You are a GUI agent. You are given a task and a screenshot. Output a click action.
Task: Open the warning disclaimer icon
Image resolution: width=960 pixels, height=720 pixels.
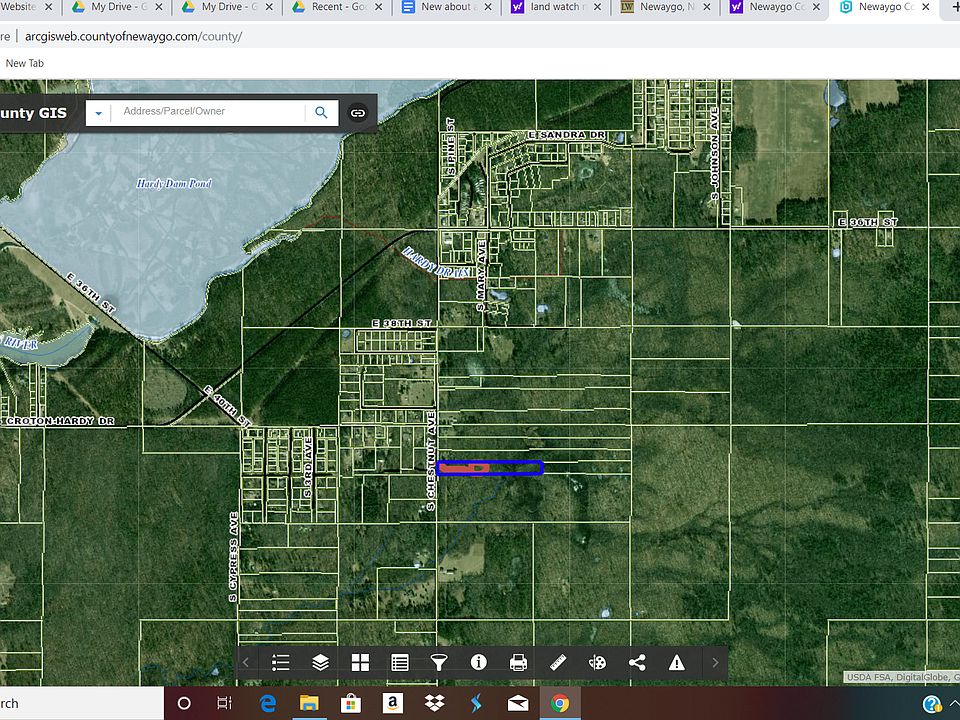point(677,662)
